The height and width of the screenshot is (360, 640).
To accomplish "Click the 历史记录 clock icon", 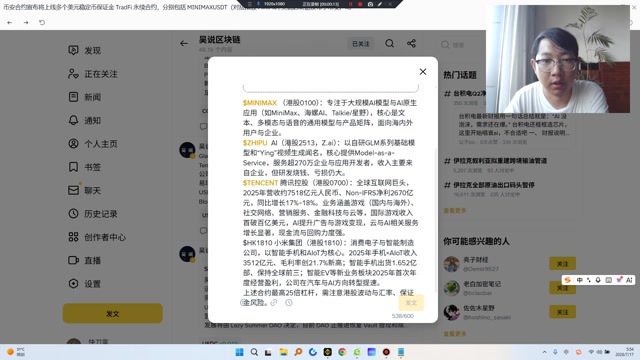I will click(73, 213).
